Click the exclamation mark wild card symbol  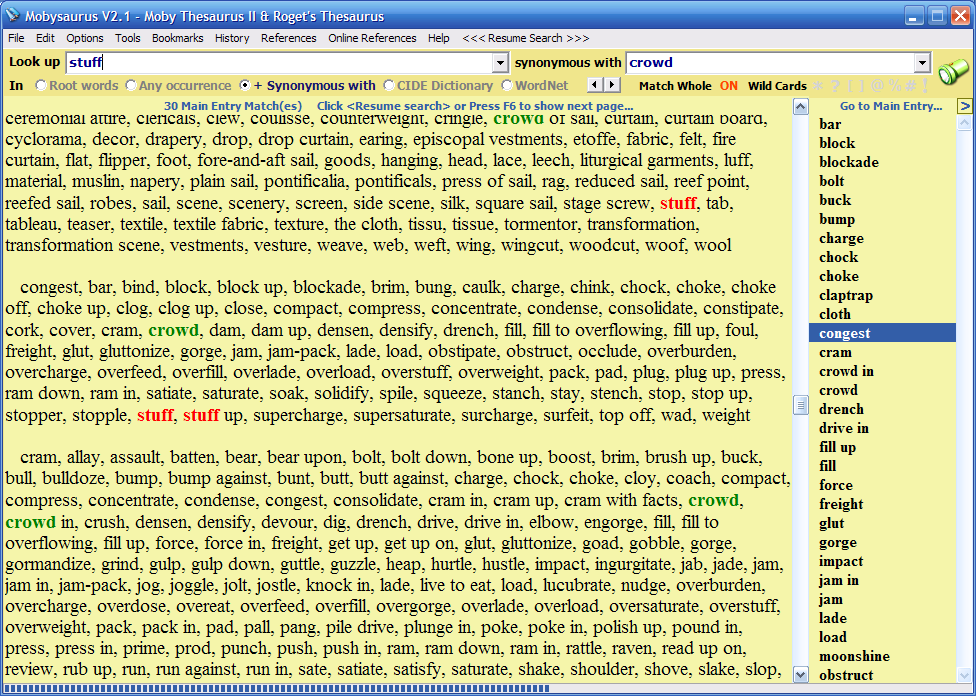click(926, 85)
